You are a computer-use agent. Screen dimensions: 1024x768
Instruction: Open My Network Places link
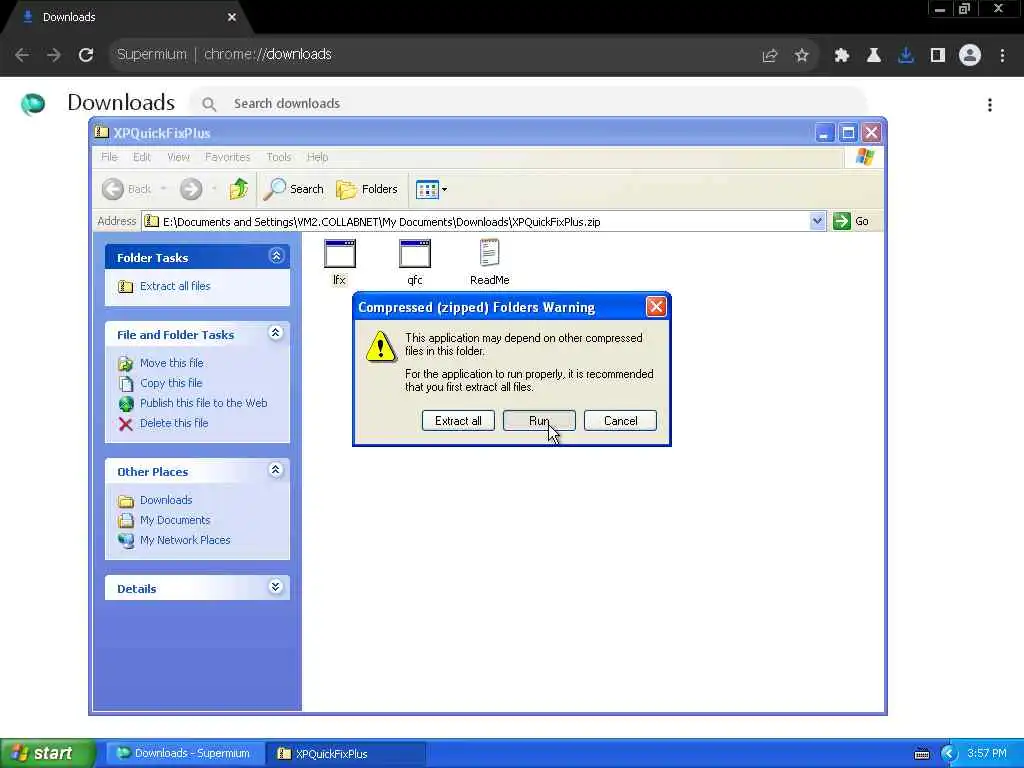click(x=185, y=540)
